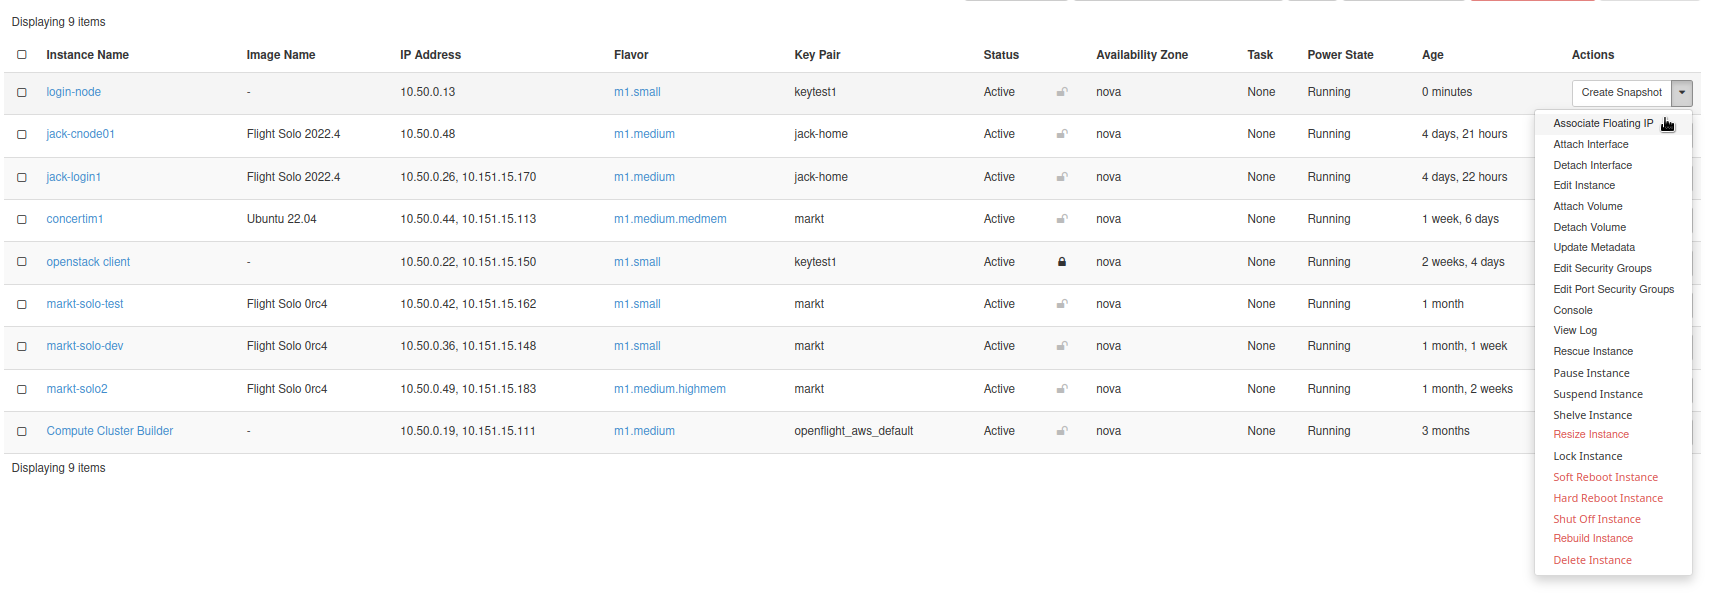1713x604 pixels.
Task: Click the unlocked padlock for Compute Cluster Builder
Action: [x=1062, y=431]
